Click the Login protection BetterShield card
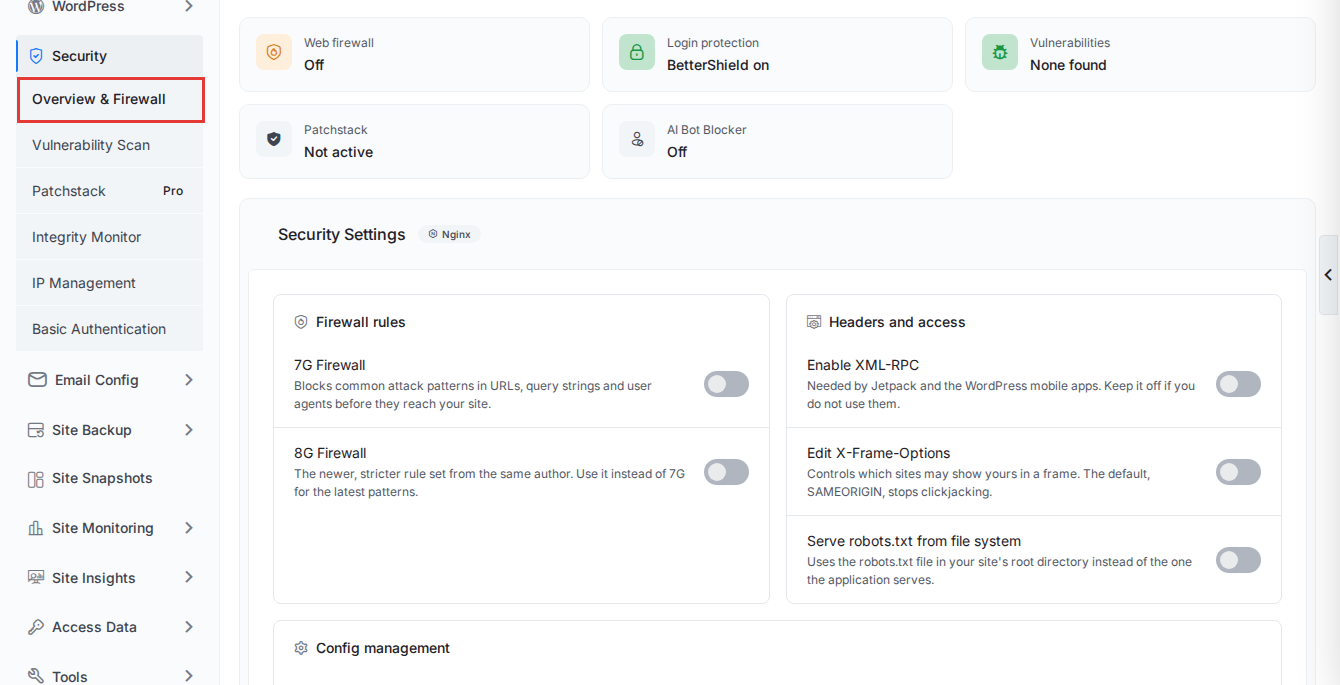This screenshot has height=685, width=1340. [777, 54]
